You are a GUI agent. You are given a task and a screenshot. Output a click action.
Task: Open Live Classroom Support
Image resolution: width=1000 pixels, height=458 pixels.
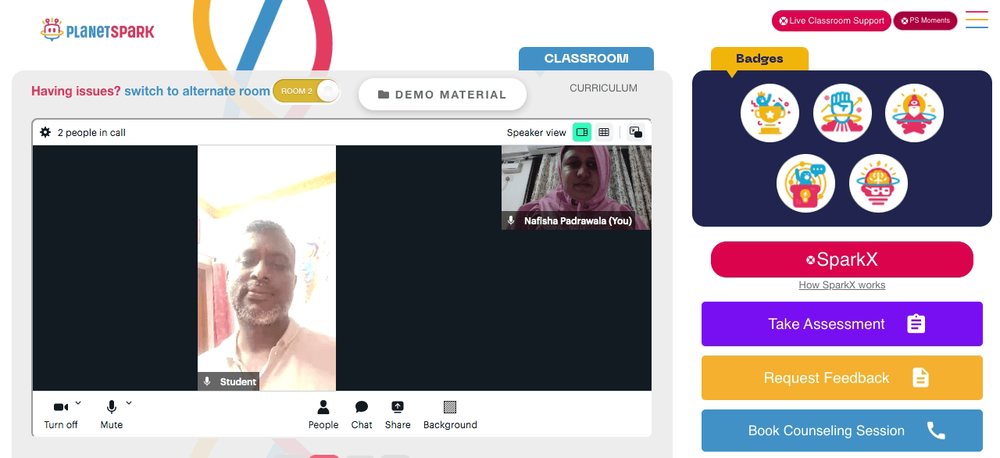(x=832, y=20)
